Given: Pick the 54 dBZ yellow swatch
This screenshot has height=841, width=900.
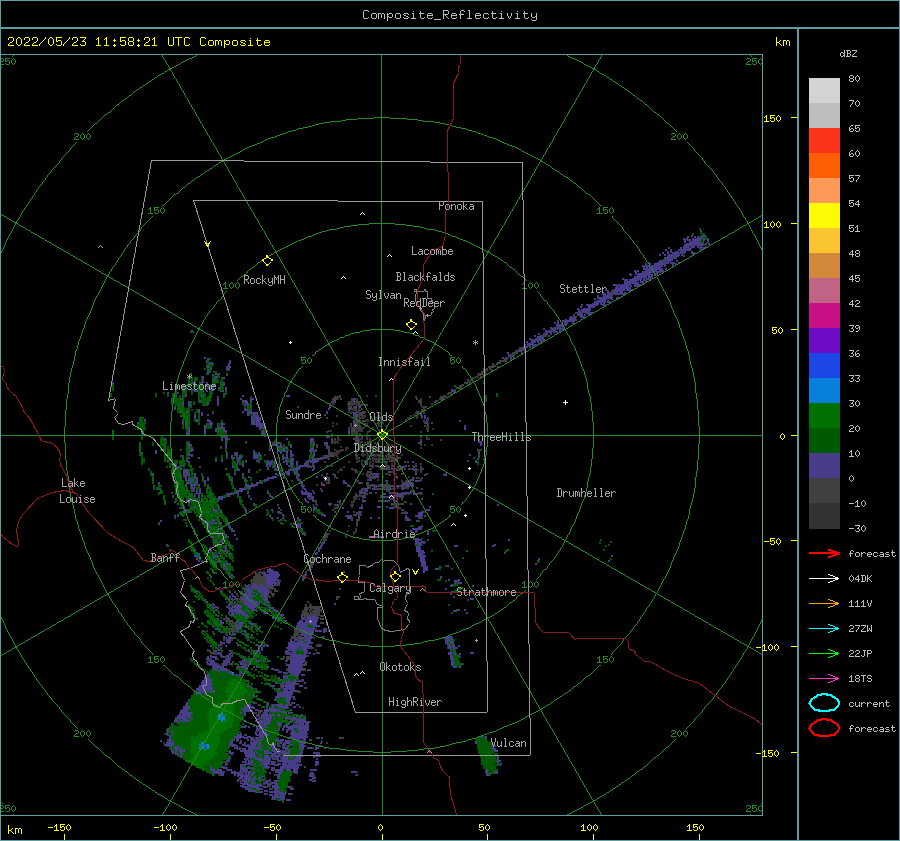Looking at the screenshot, I should point(824,215).
